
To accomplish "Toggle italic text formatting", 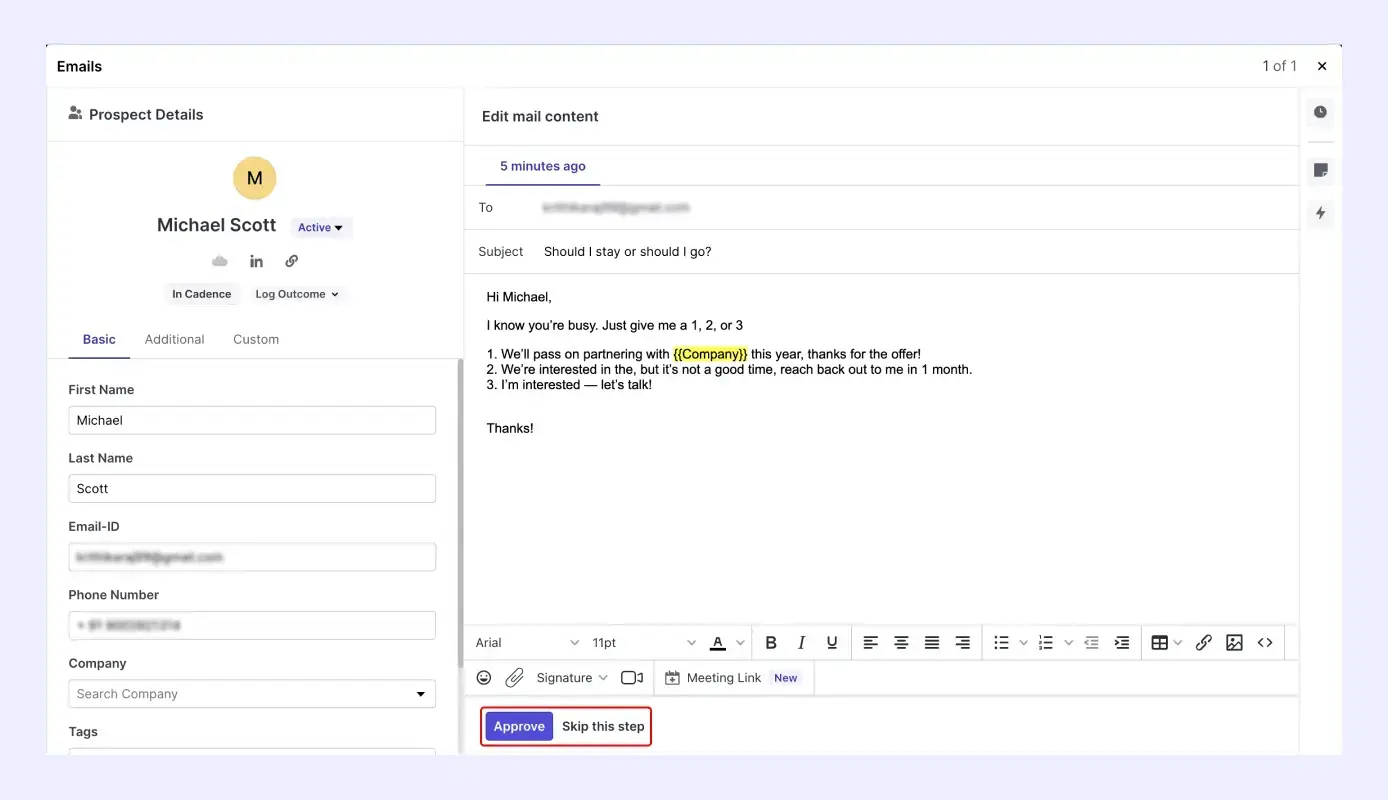I will [801, 643].
